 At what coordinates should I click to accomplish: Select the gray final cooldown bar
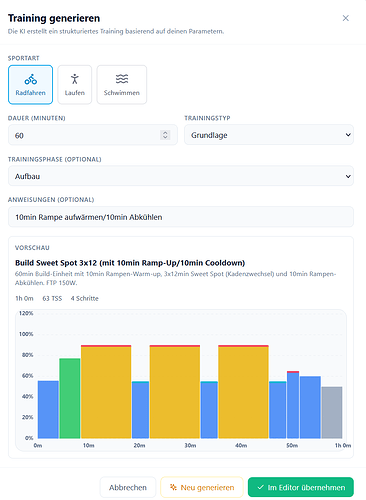pyautogui.click(x=332, y=413)
